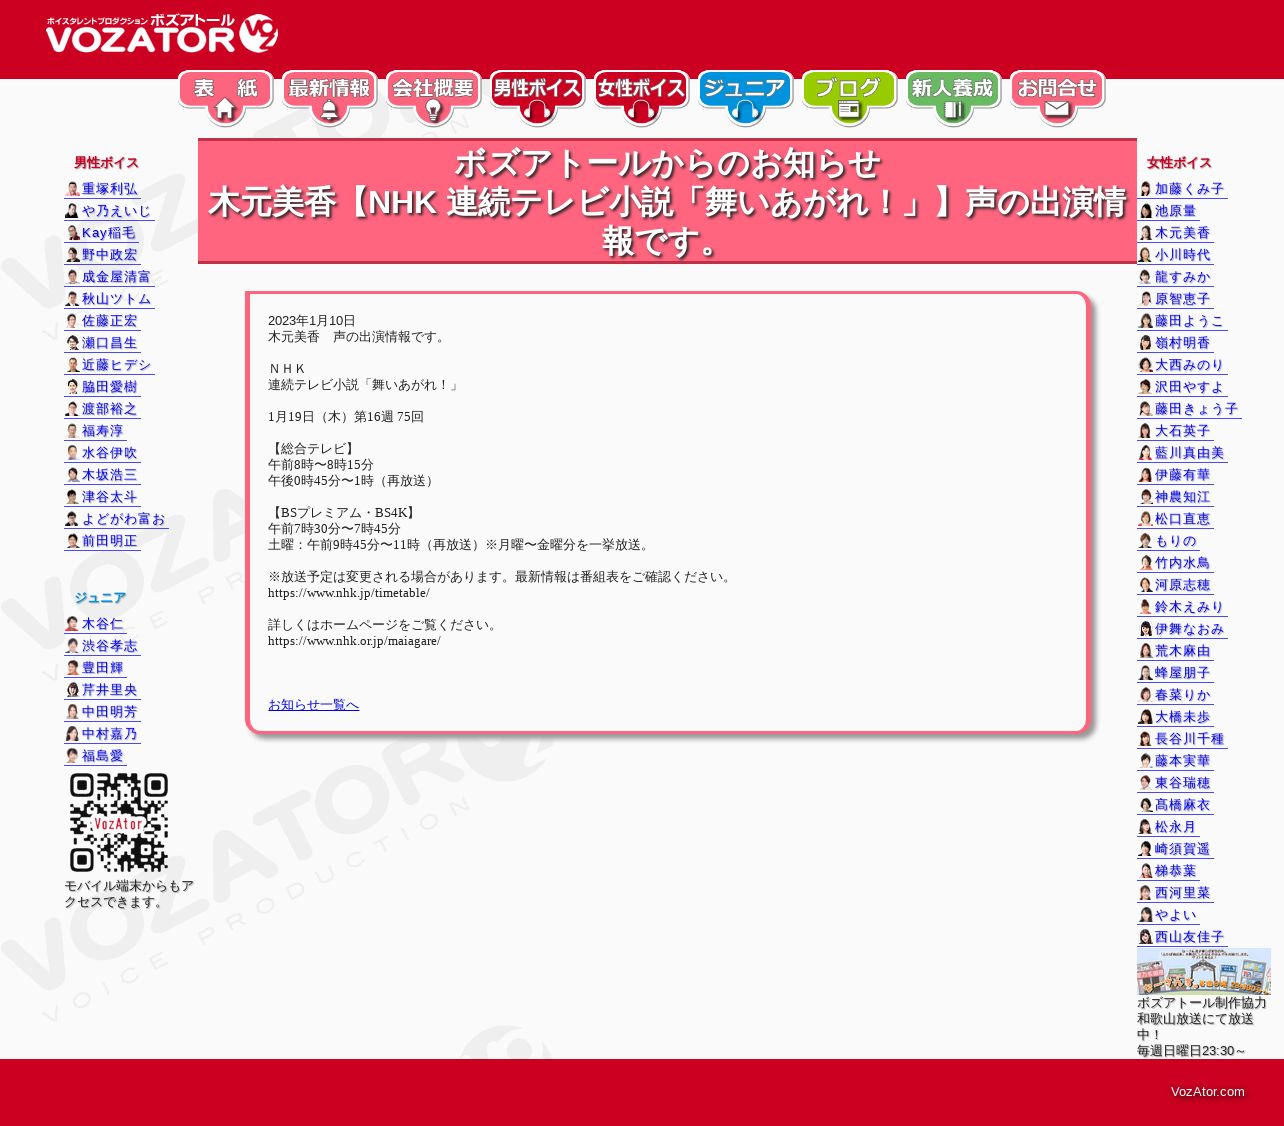Open male voice profile 水谷伊吹
The width and height of the screenshot is (1284, 1126).
102,453
